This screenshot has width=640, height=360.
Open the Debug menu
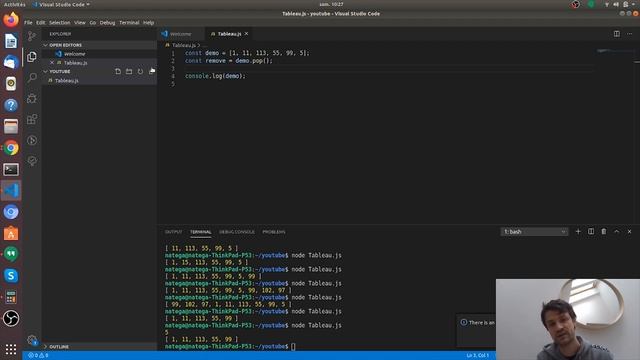point(107,23)
